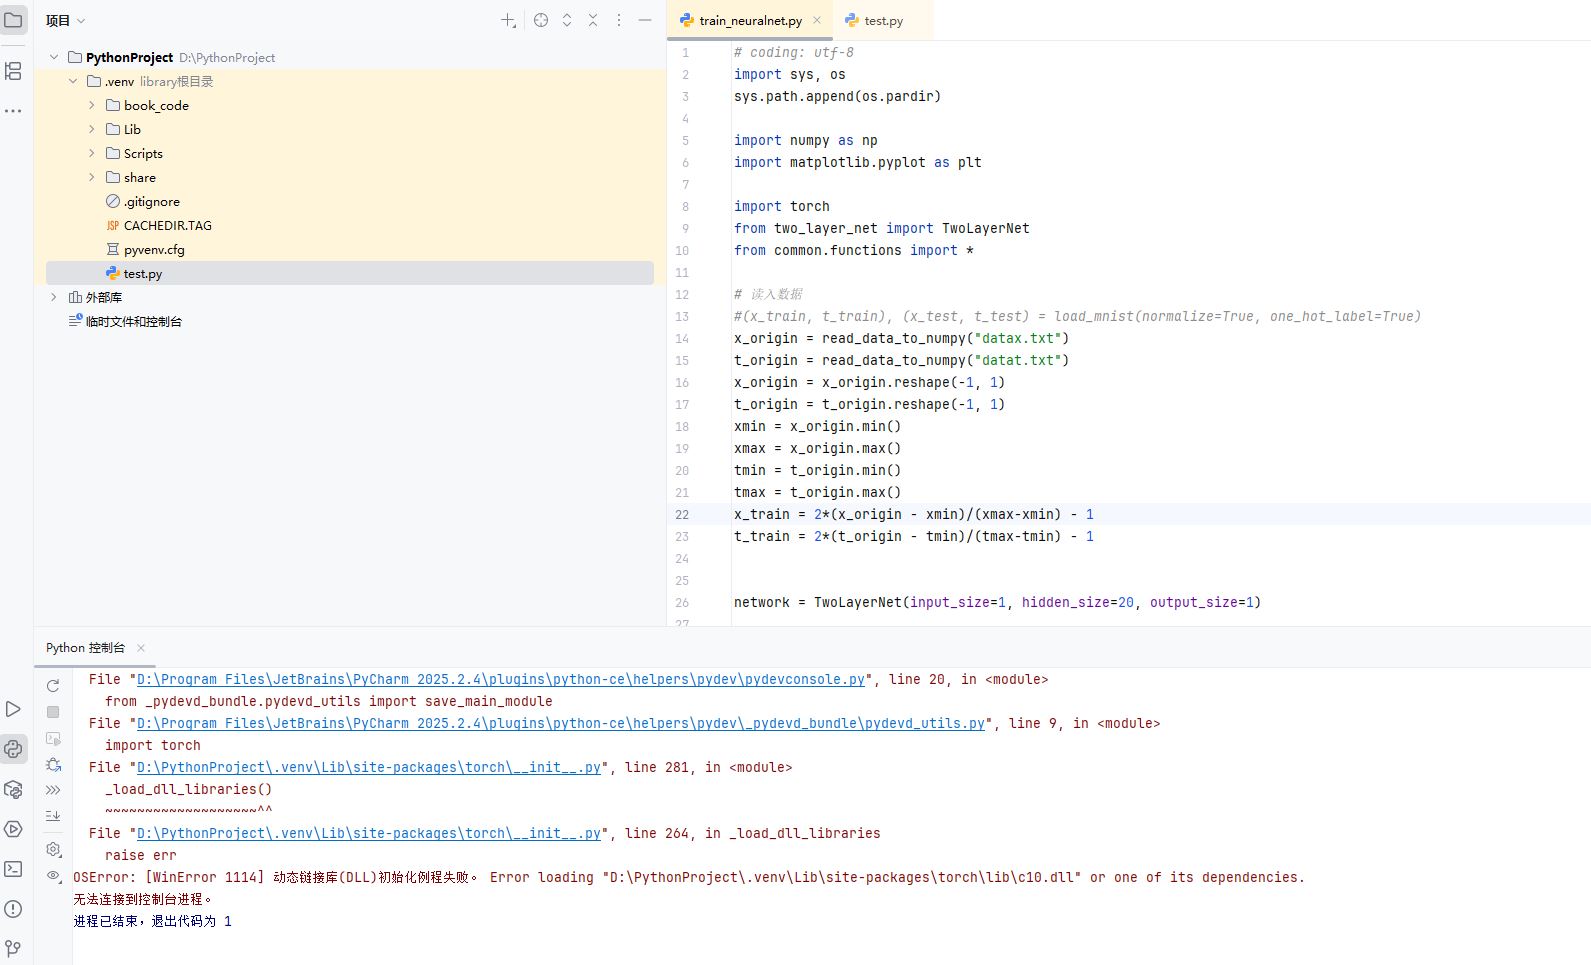Open Python console settings gear
1591x965 pixels.
pyautogui.click(x=53, y=849)
